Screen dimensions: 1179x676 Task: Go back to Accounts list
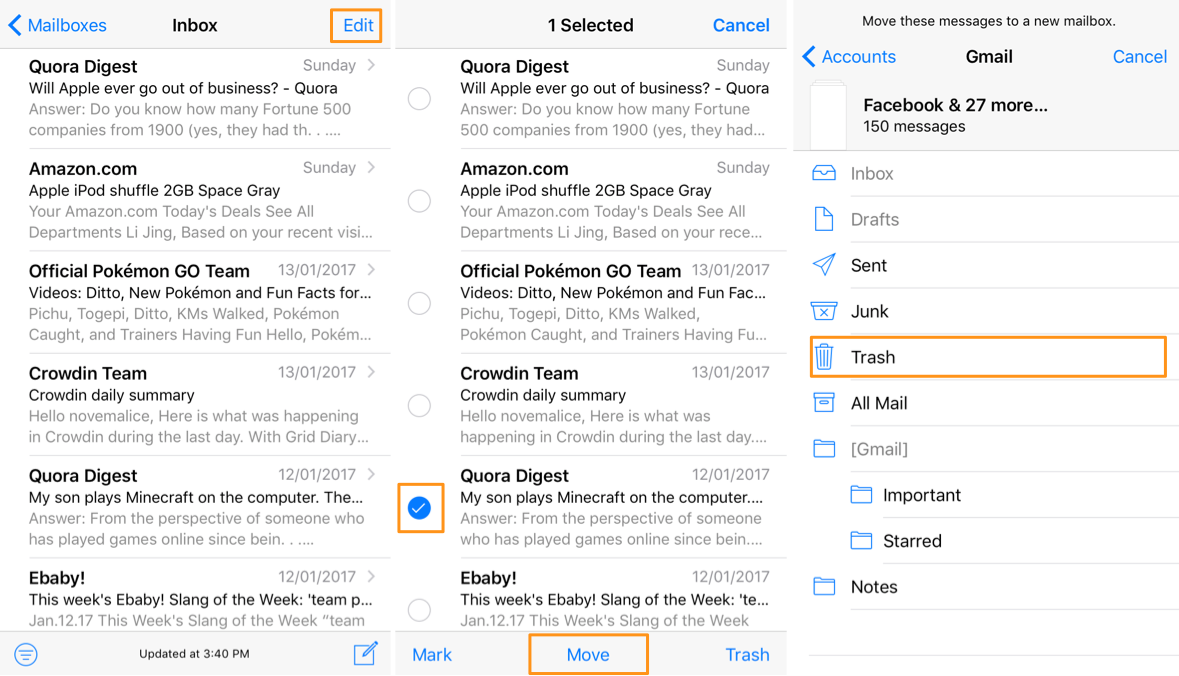(849, 57)
